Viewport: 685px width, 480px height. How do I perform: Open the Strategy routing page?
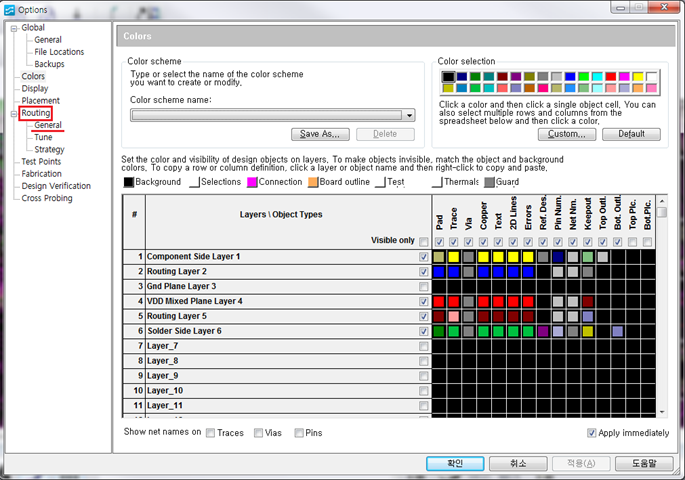49,150
